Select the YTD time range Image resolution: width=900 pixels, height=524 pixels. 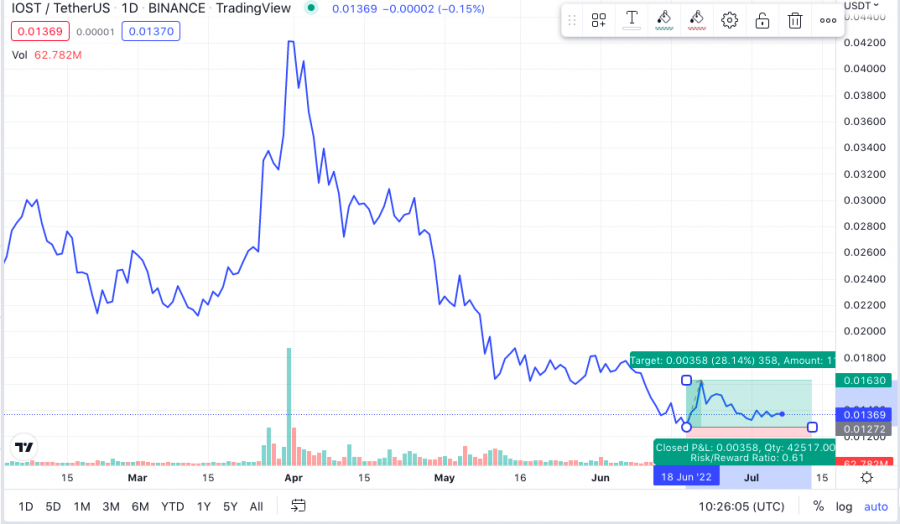172,506
